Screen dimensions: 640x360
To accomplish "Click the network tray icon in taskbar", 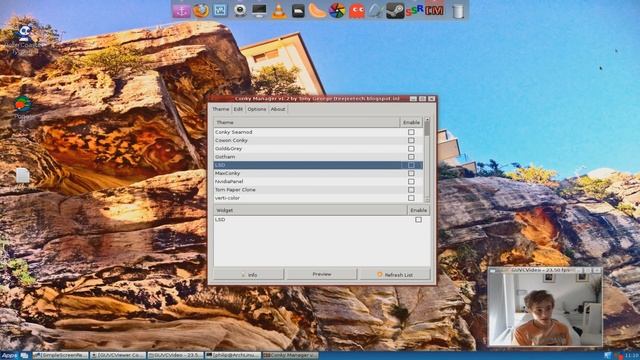I will pos(608,356).
